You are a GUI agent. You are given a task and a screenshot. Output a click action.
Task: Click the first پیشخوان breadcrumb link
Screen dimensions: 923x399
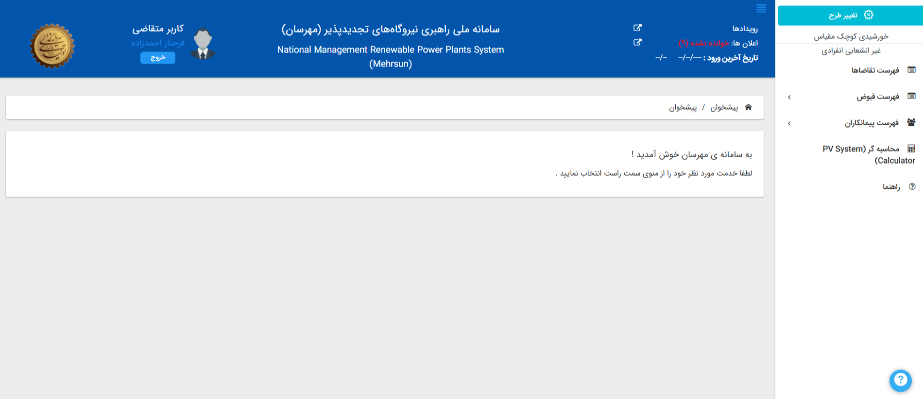click(725, 108)
